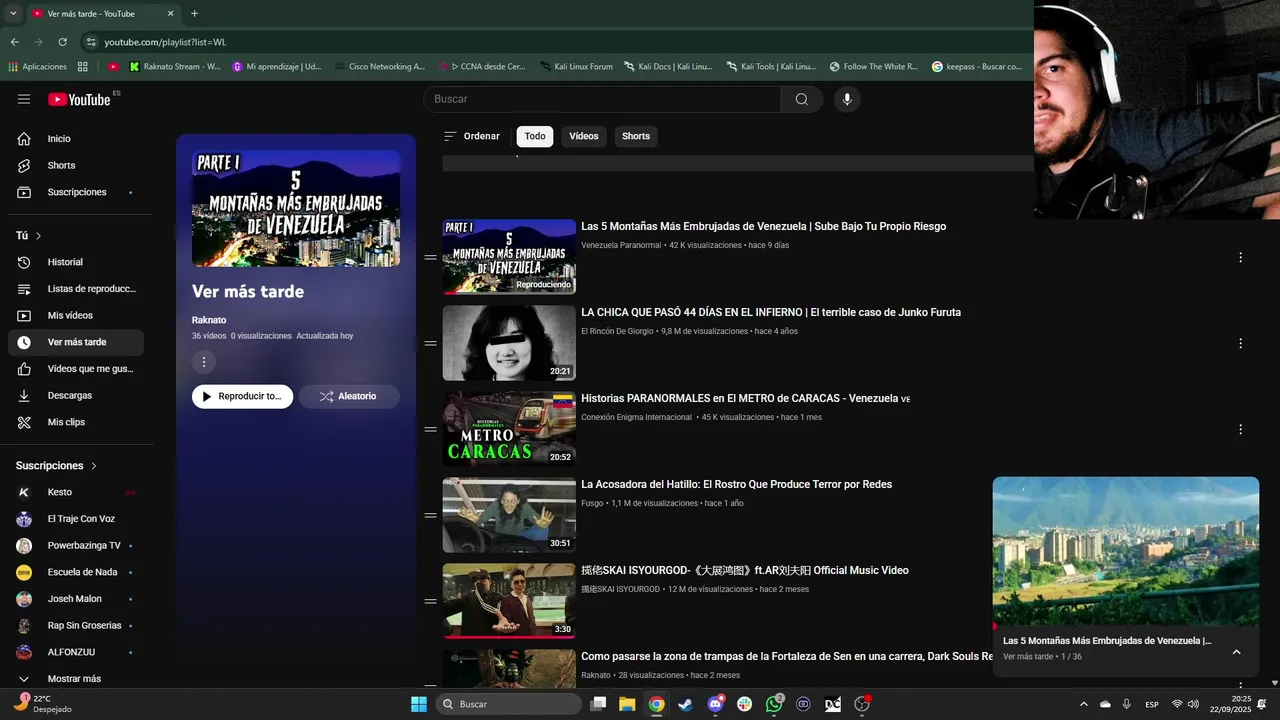Open WhatsApp from the taskbar
Screen dimensions: 1280x720
774,704
